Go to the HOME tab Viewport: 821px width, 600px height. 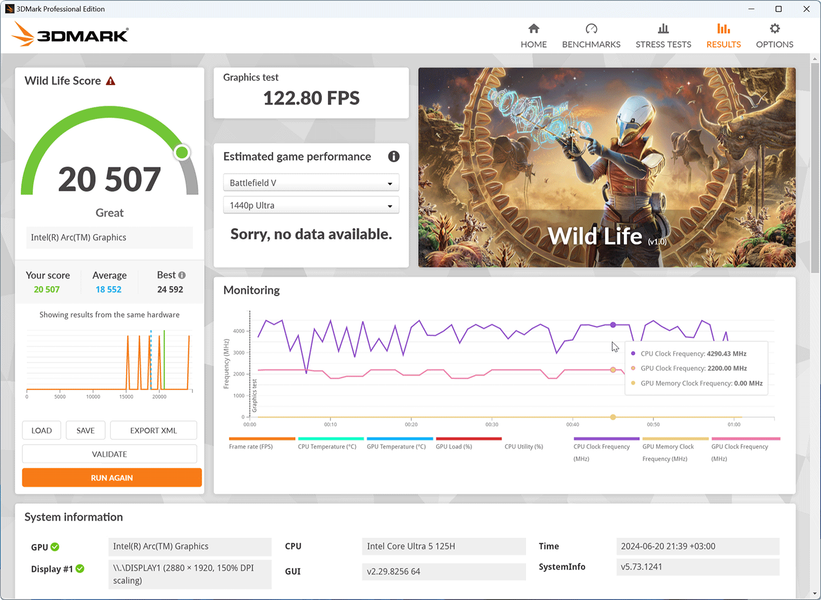pyautogui.click(x=534, y=36)
